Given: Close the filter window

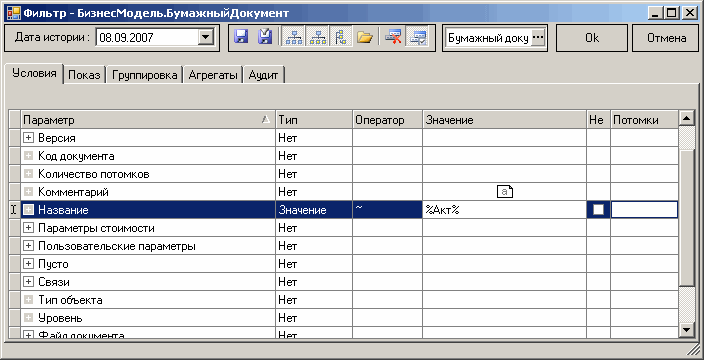Looking at the screenshot, I should pos(690,13).
